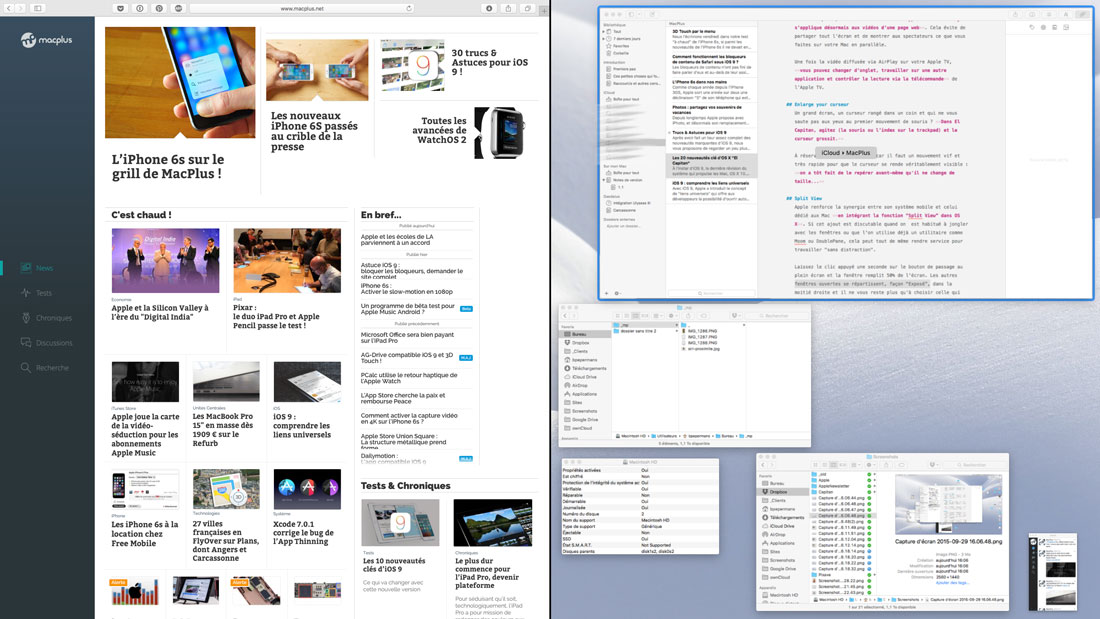Screen dimensions: 1100x619
Task: Show all Safari tabs
Action: [528, 8]
